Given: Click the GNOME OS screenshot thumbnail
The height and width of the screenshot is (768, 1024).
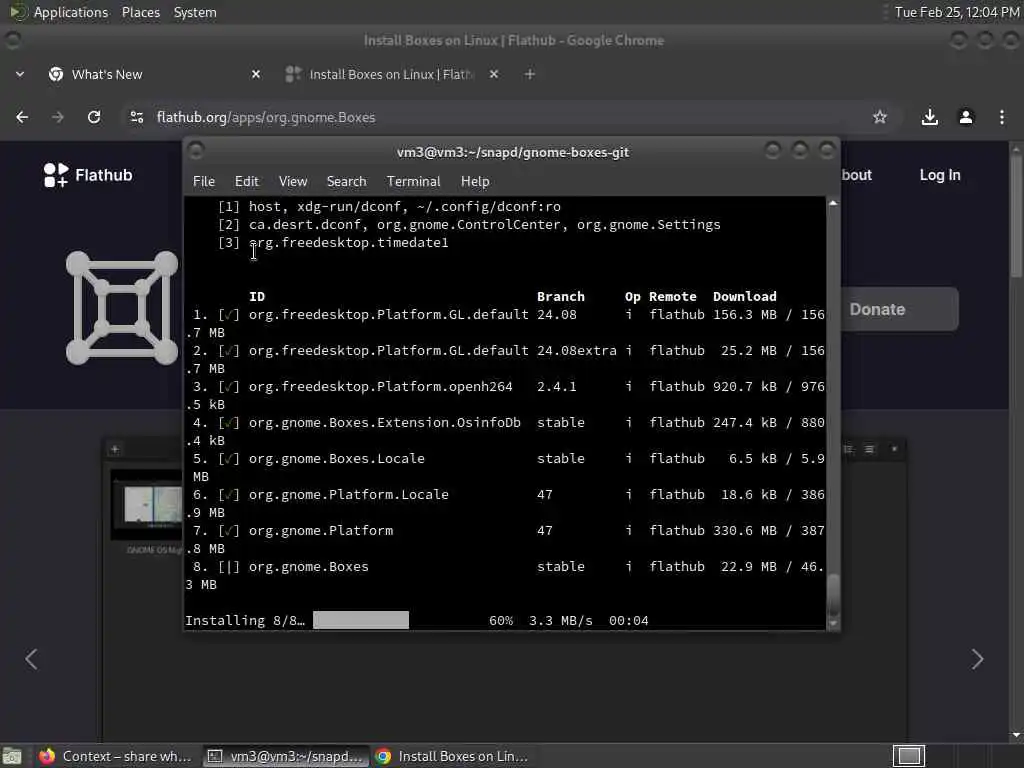Looking at the screenshot, I should 147,504.
